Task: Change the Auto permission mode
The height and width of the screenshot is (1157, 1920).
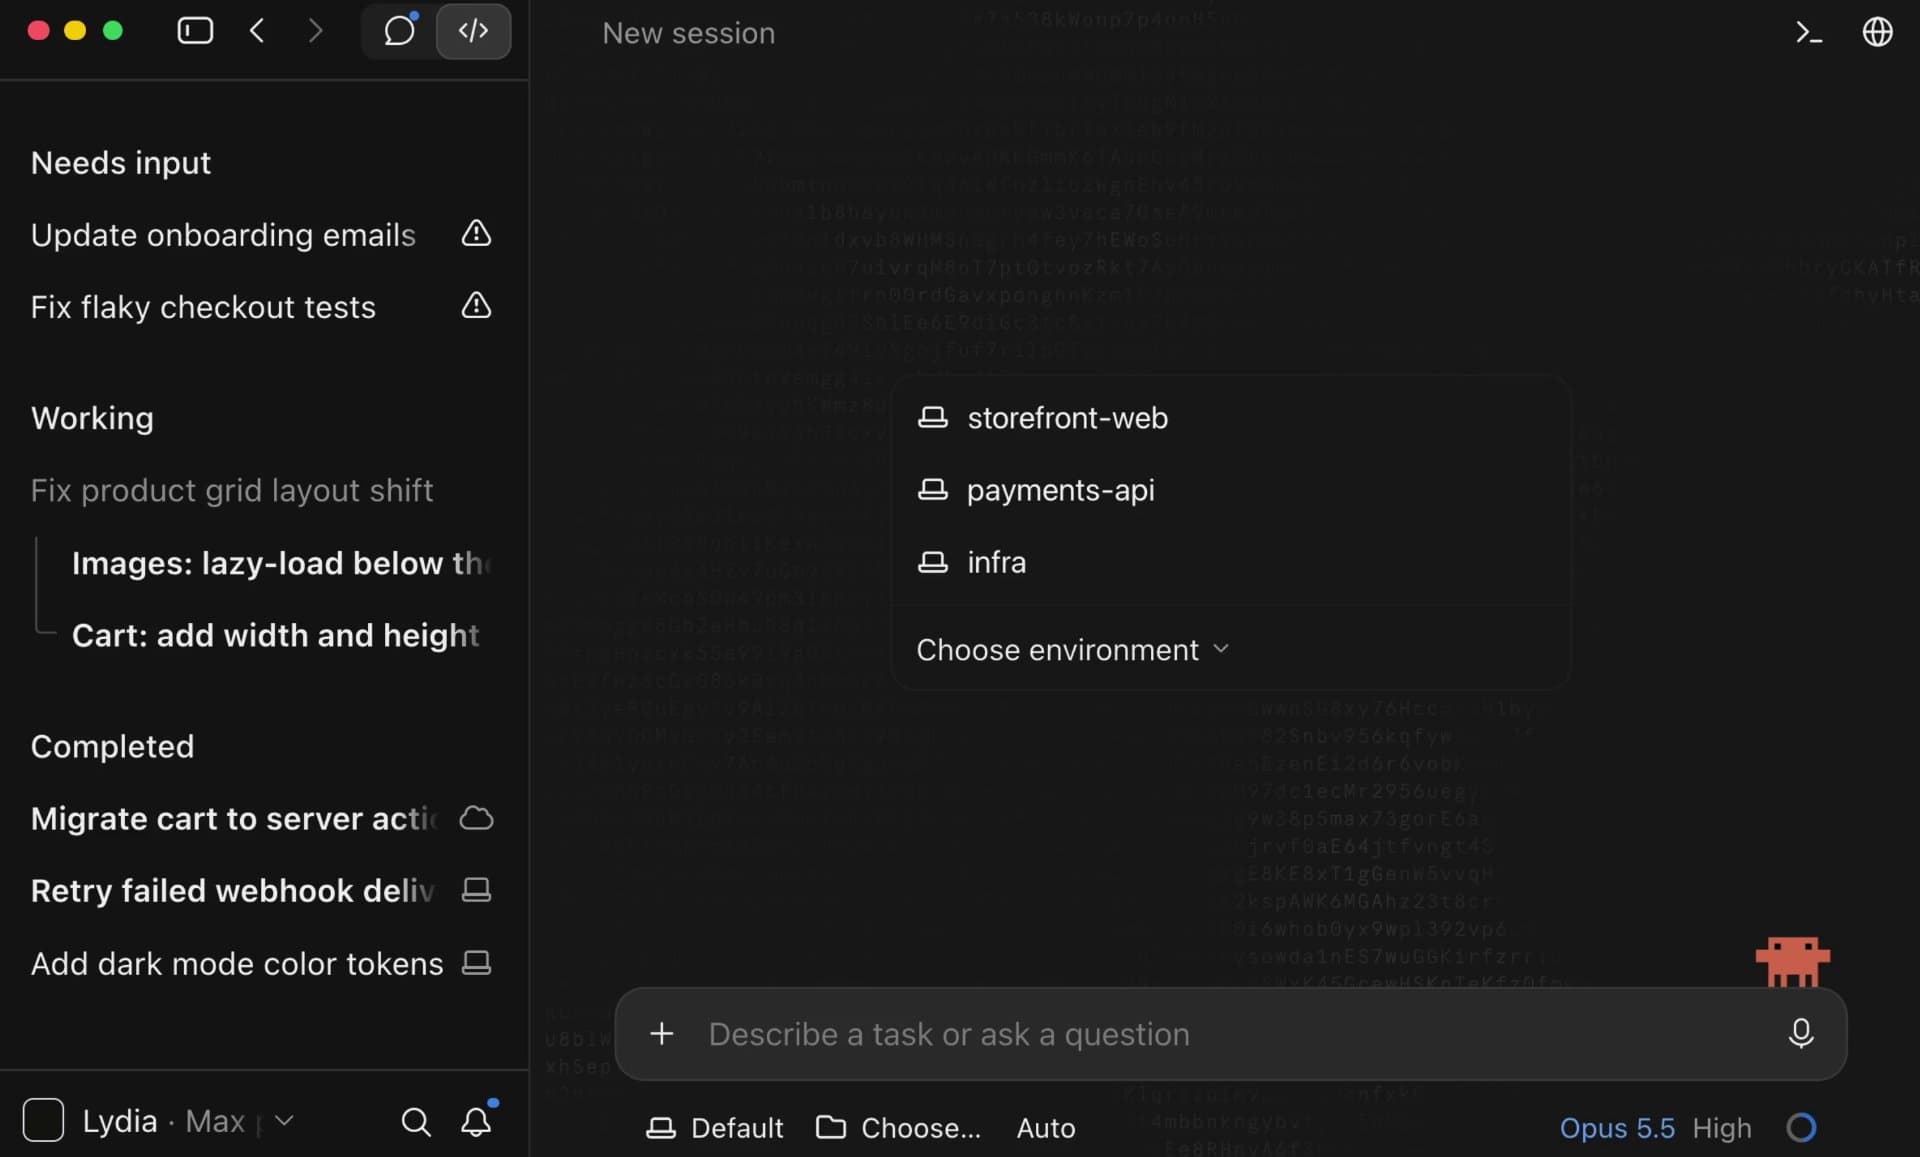Action: pos(1046,1128)
